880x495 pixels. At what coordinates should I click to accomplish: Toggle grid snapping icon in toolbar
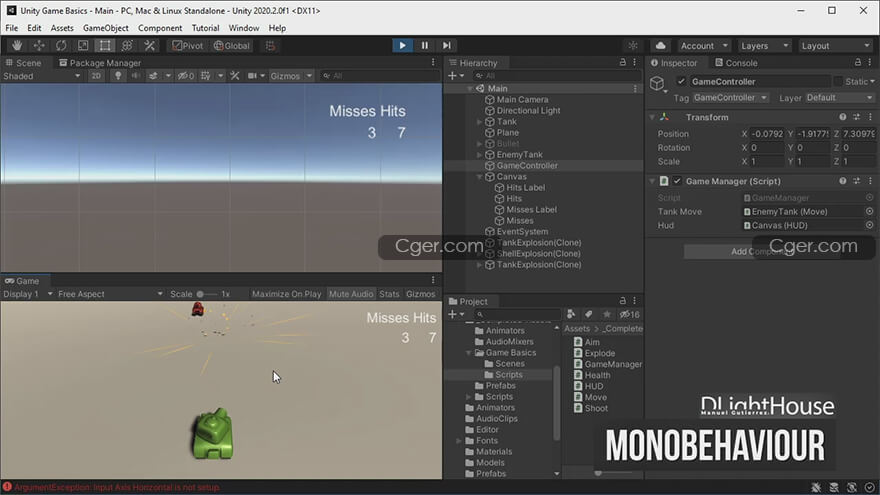click(271, 45)
